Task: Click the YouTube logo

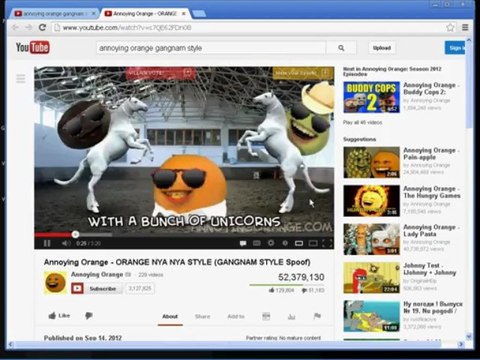Action: tap(33, 47)
